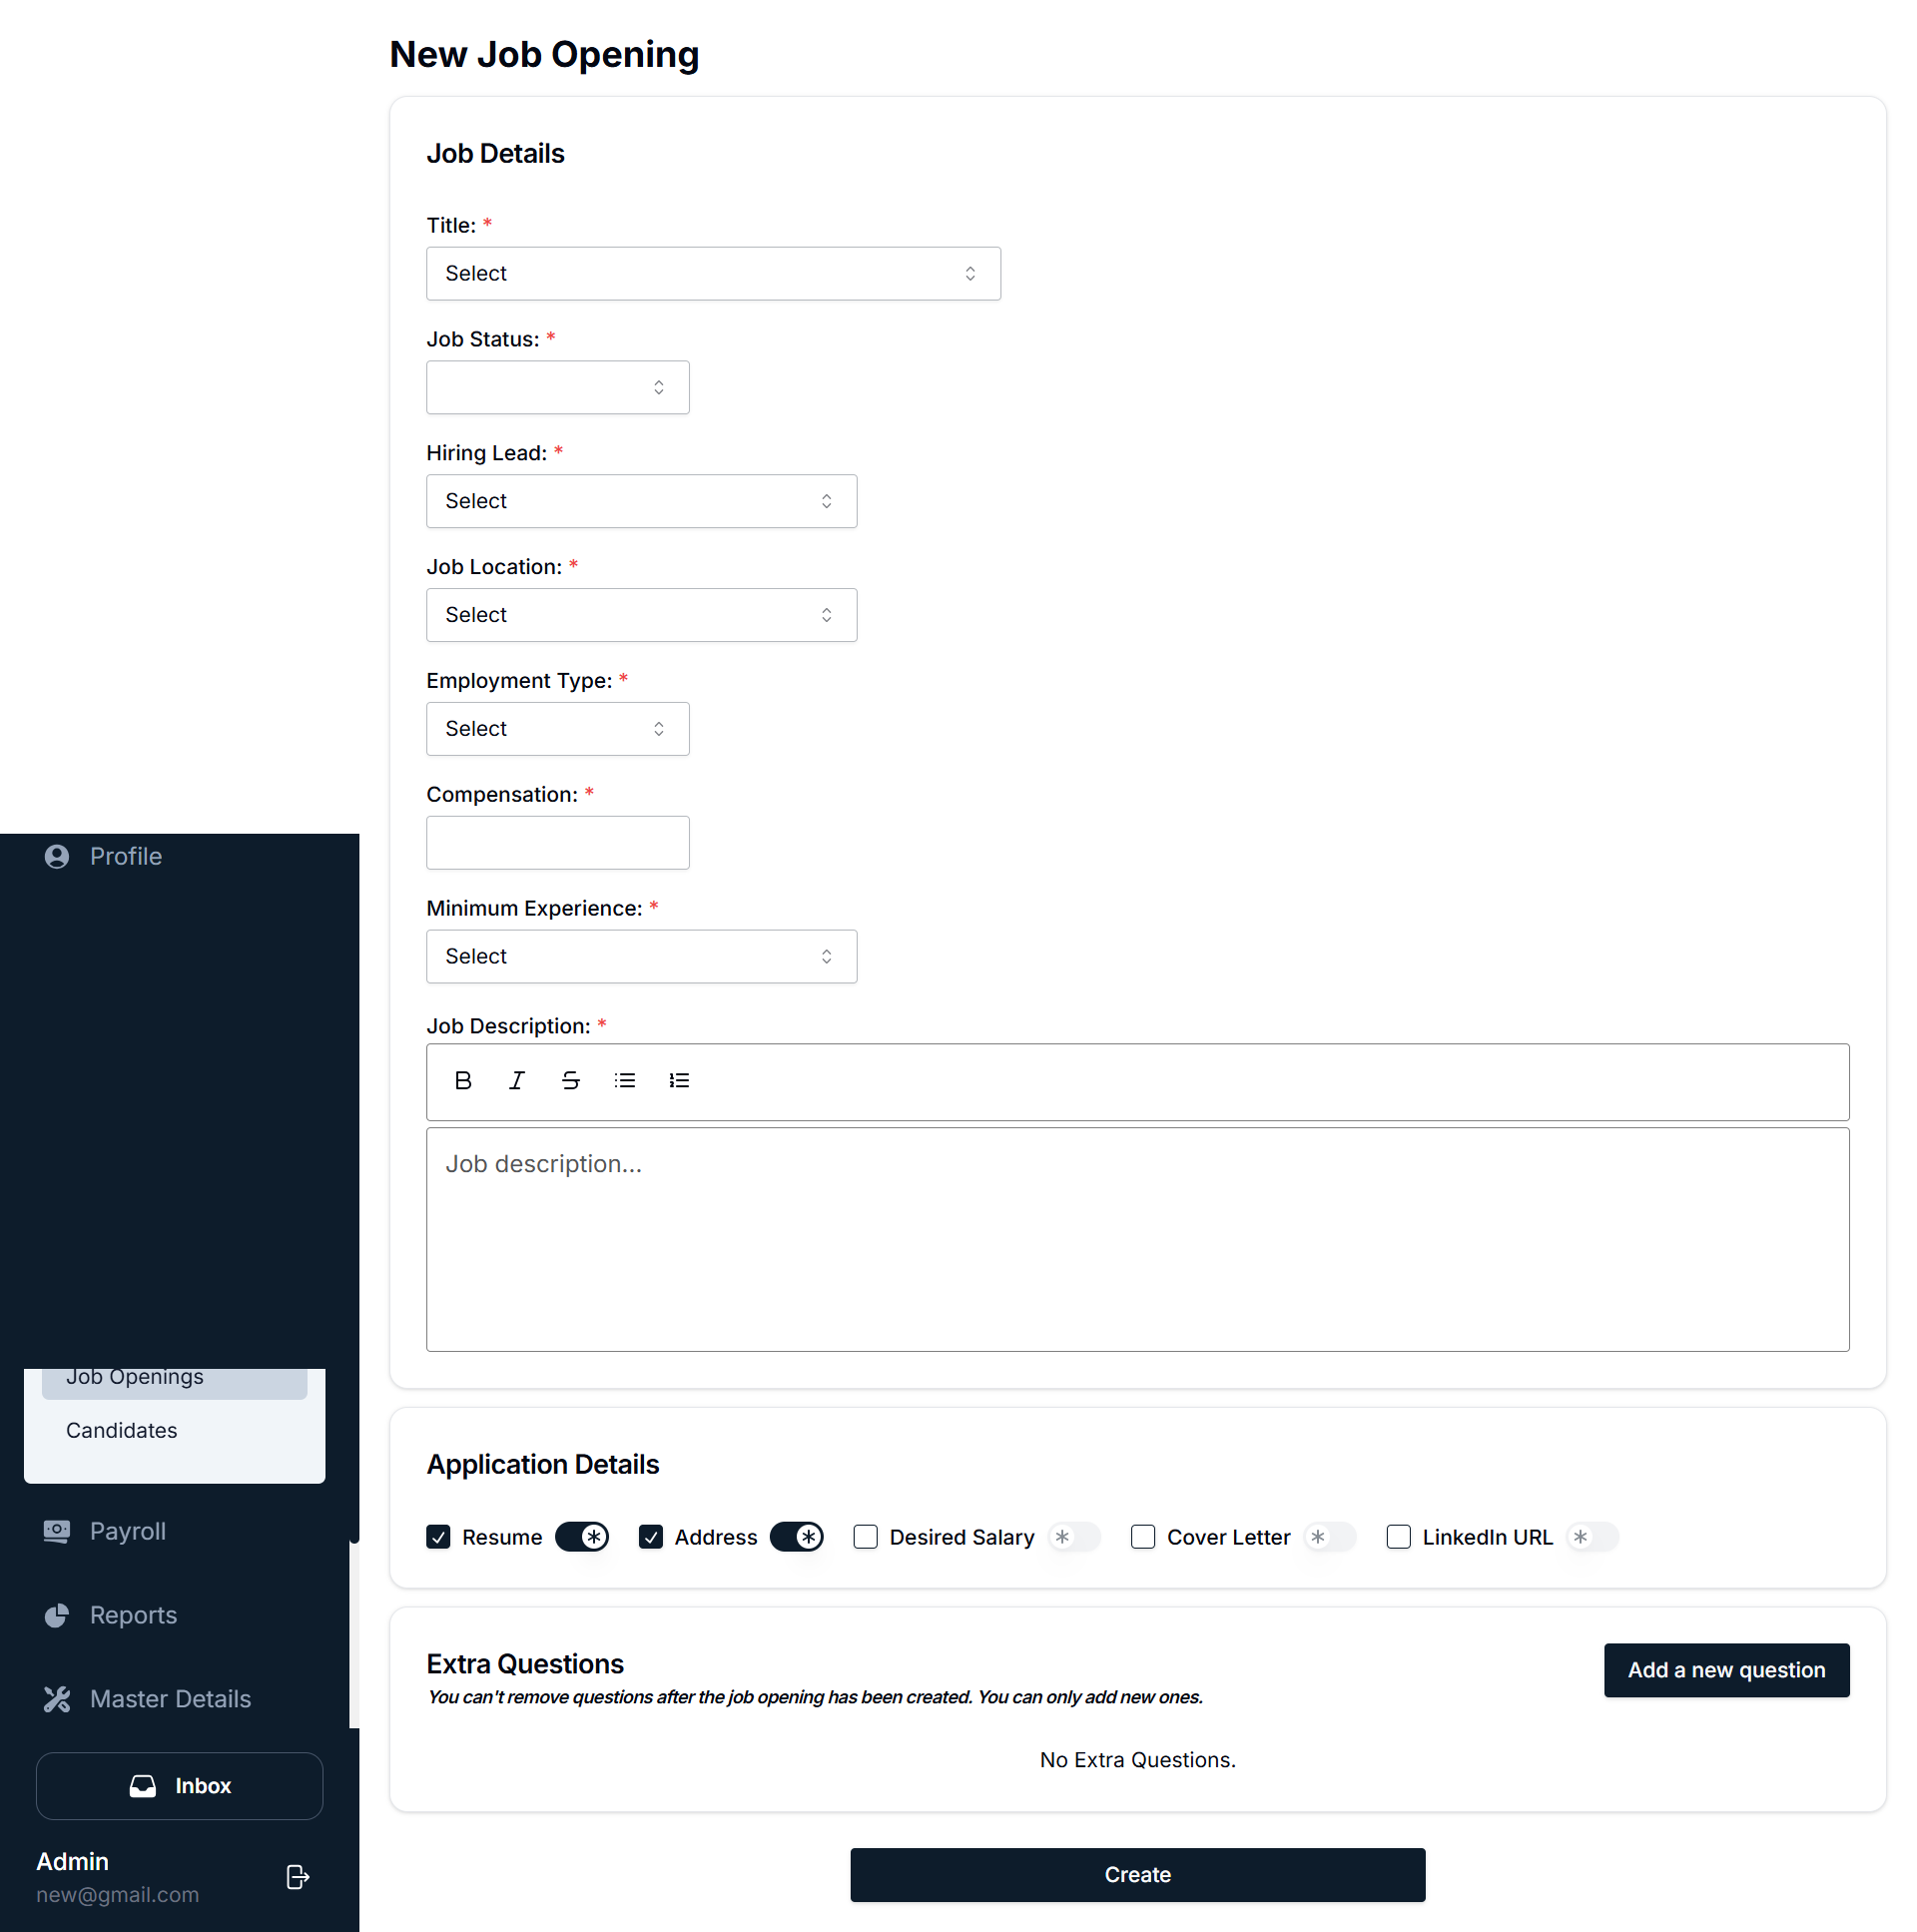Open the Title select dropdown
Viewport: 1917px width, 1932px height.
click(713, 273)
